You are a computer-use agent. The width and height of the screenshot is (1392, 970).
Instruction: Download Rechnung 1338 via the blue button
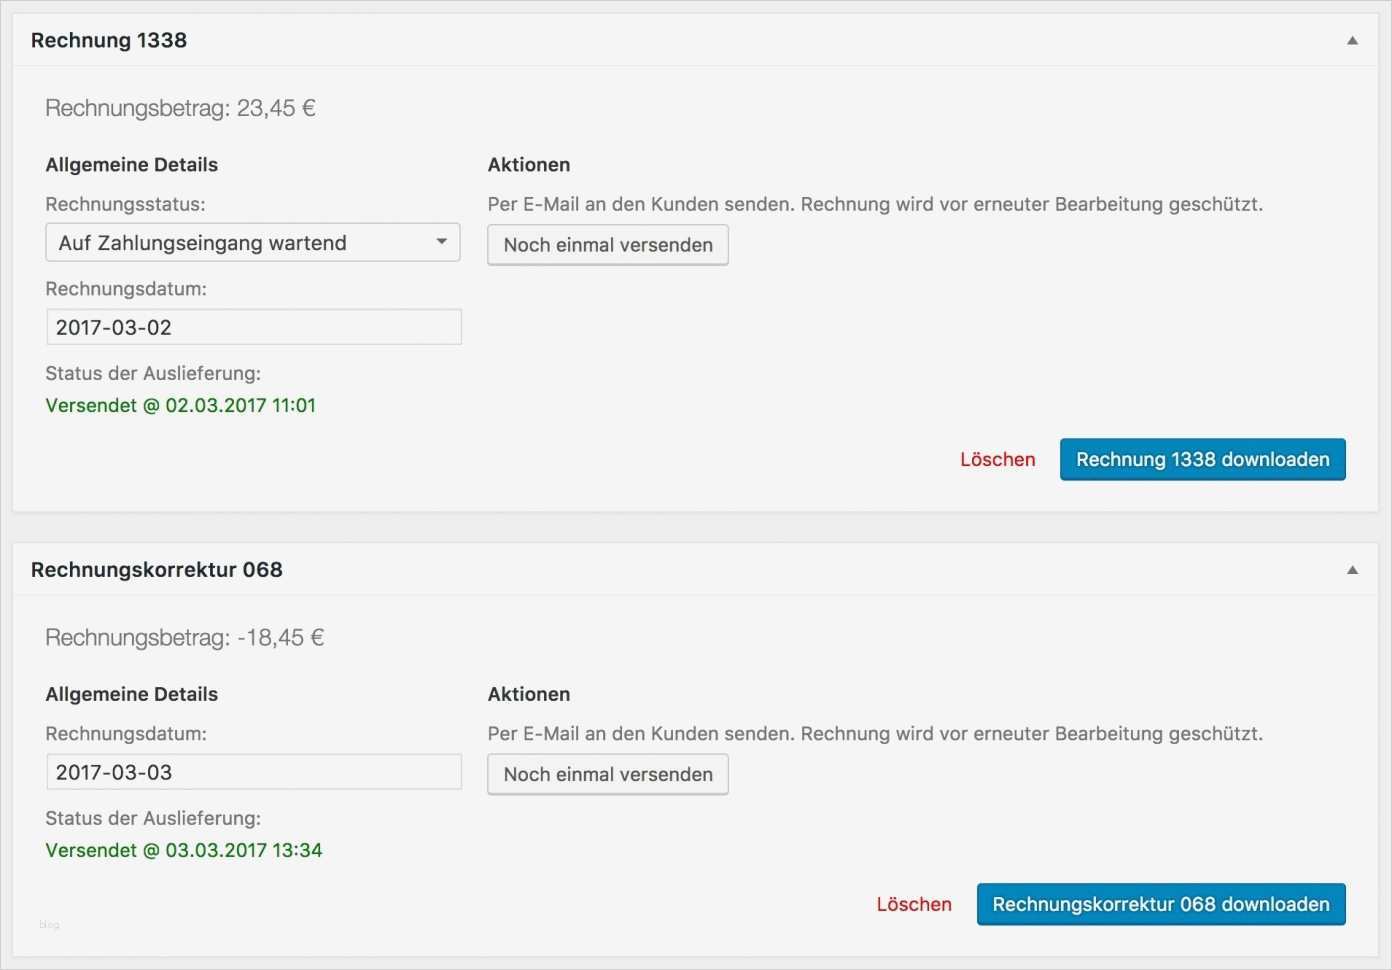pyautogui.click(x=1202, y=459)
